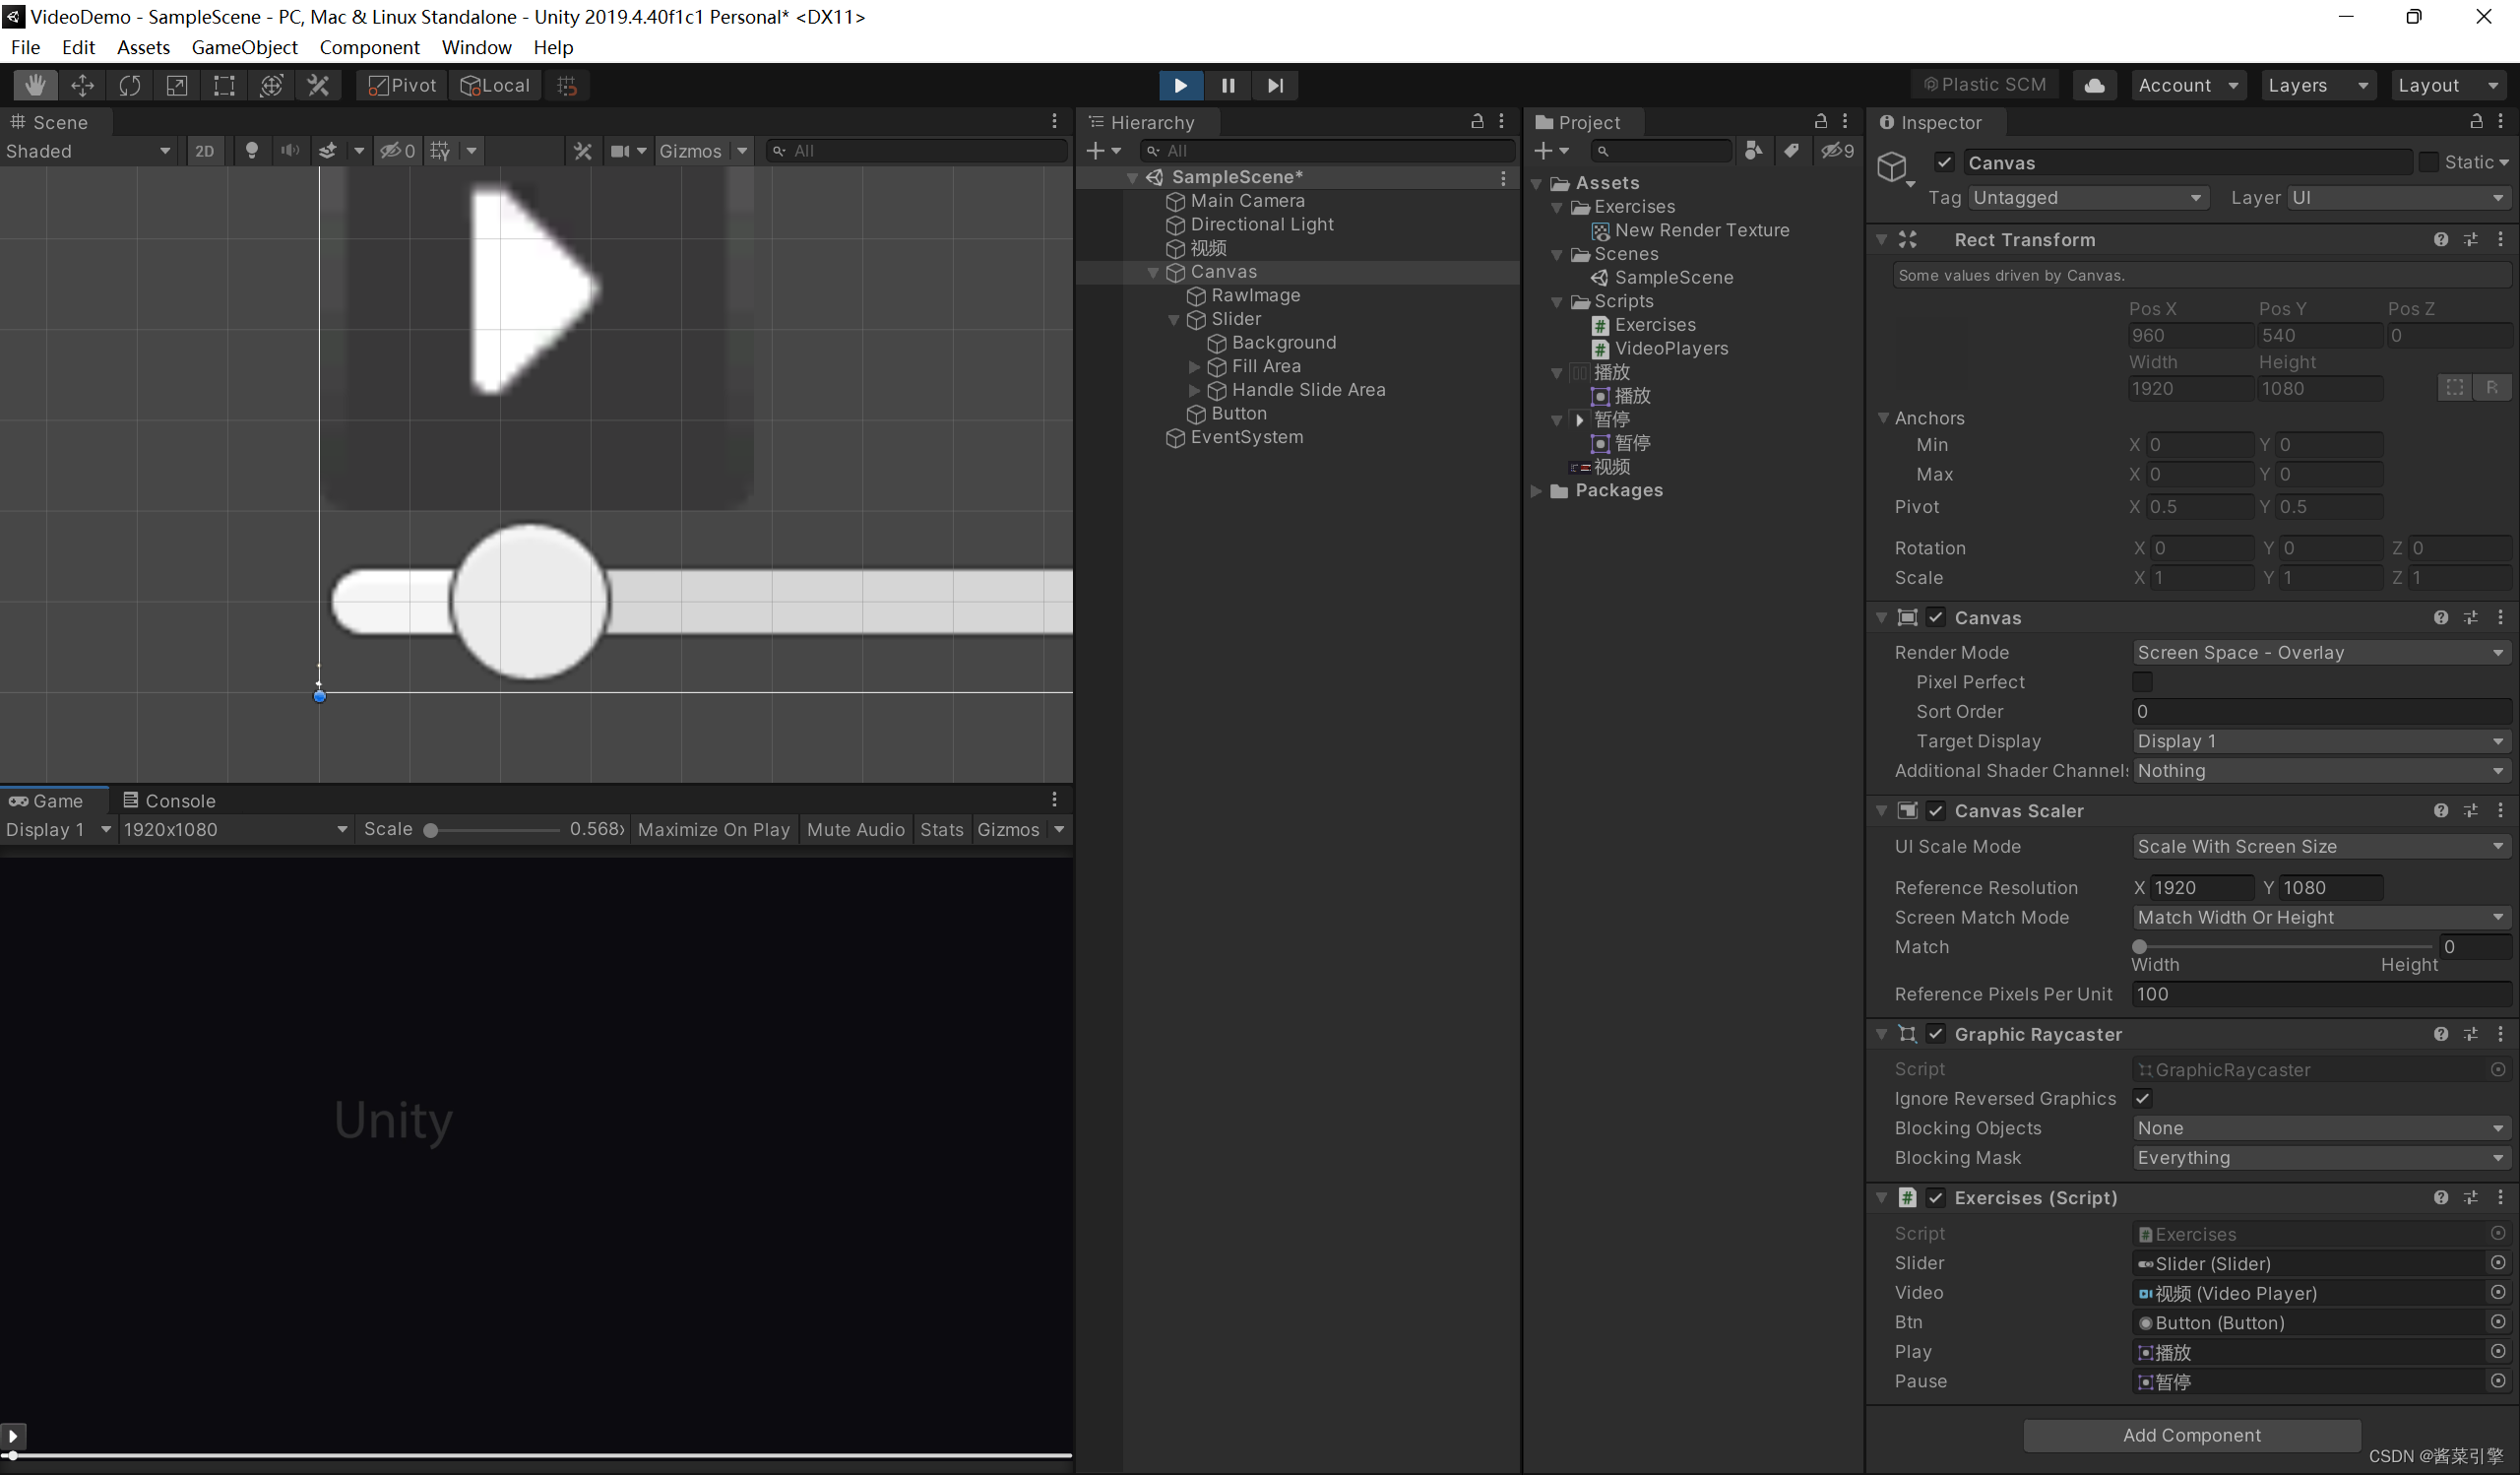This screenshot has width=2520, height=1475.
Task: Expand the Slider object in the Hierarchy
Action: coord(1173,320)
